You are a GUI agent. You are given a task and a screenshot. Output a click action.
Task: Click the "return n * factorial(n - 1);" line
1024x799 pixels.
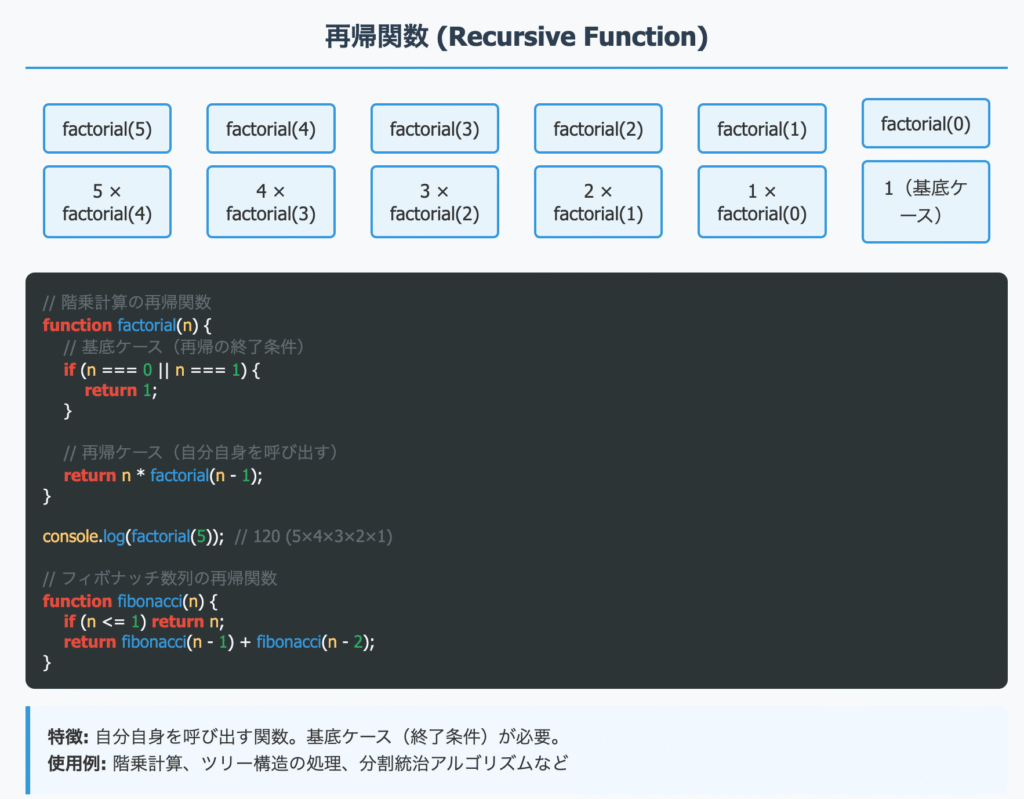point(163,475)
